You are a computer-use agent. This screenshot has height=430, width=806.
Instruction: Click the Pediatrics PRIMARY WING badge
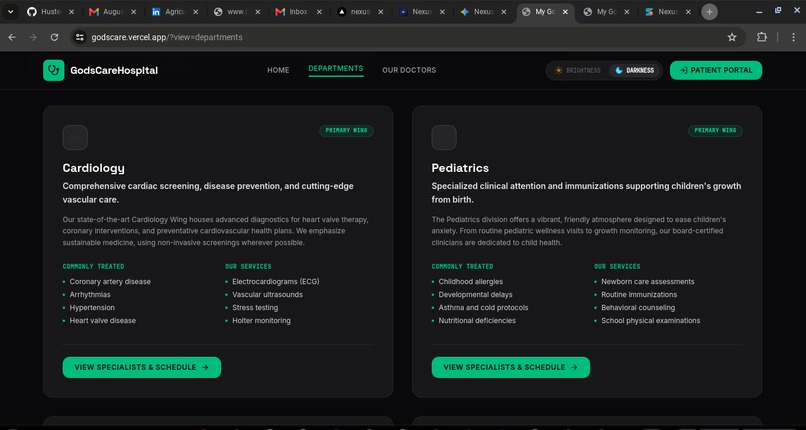[716, 130]
